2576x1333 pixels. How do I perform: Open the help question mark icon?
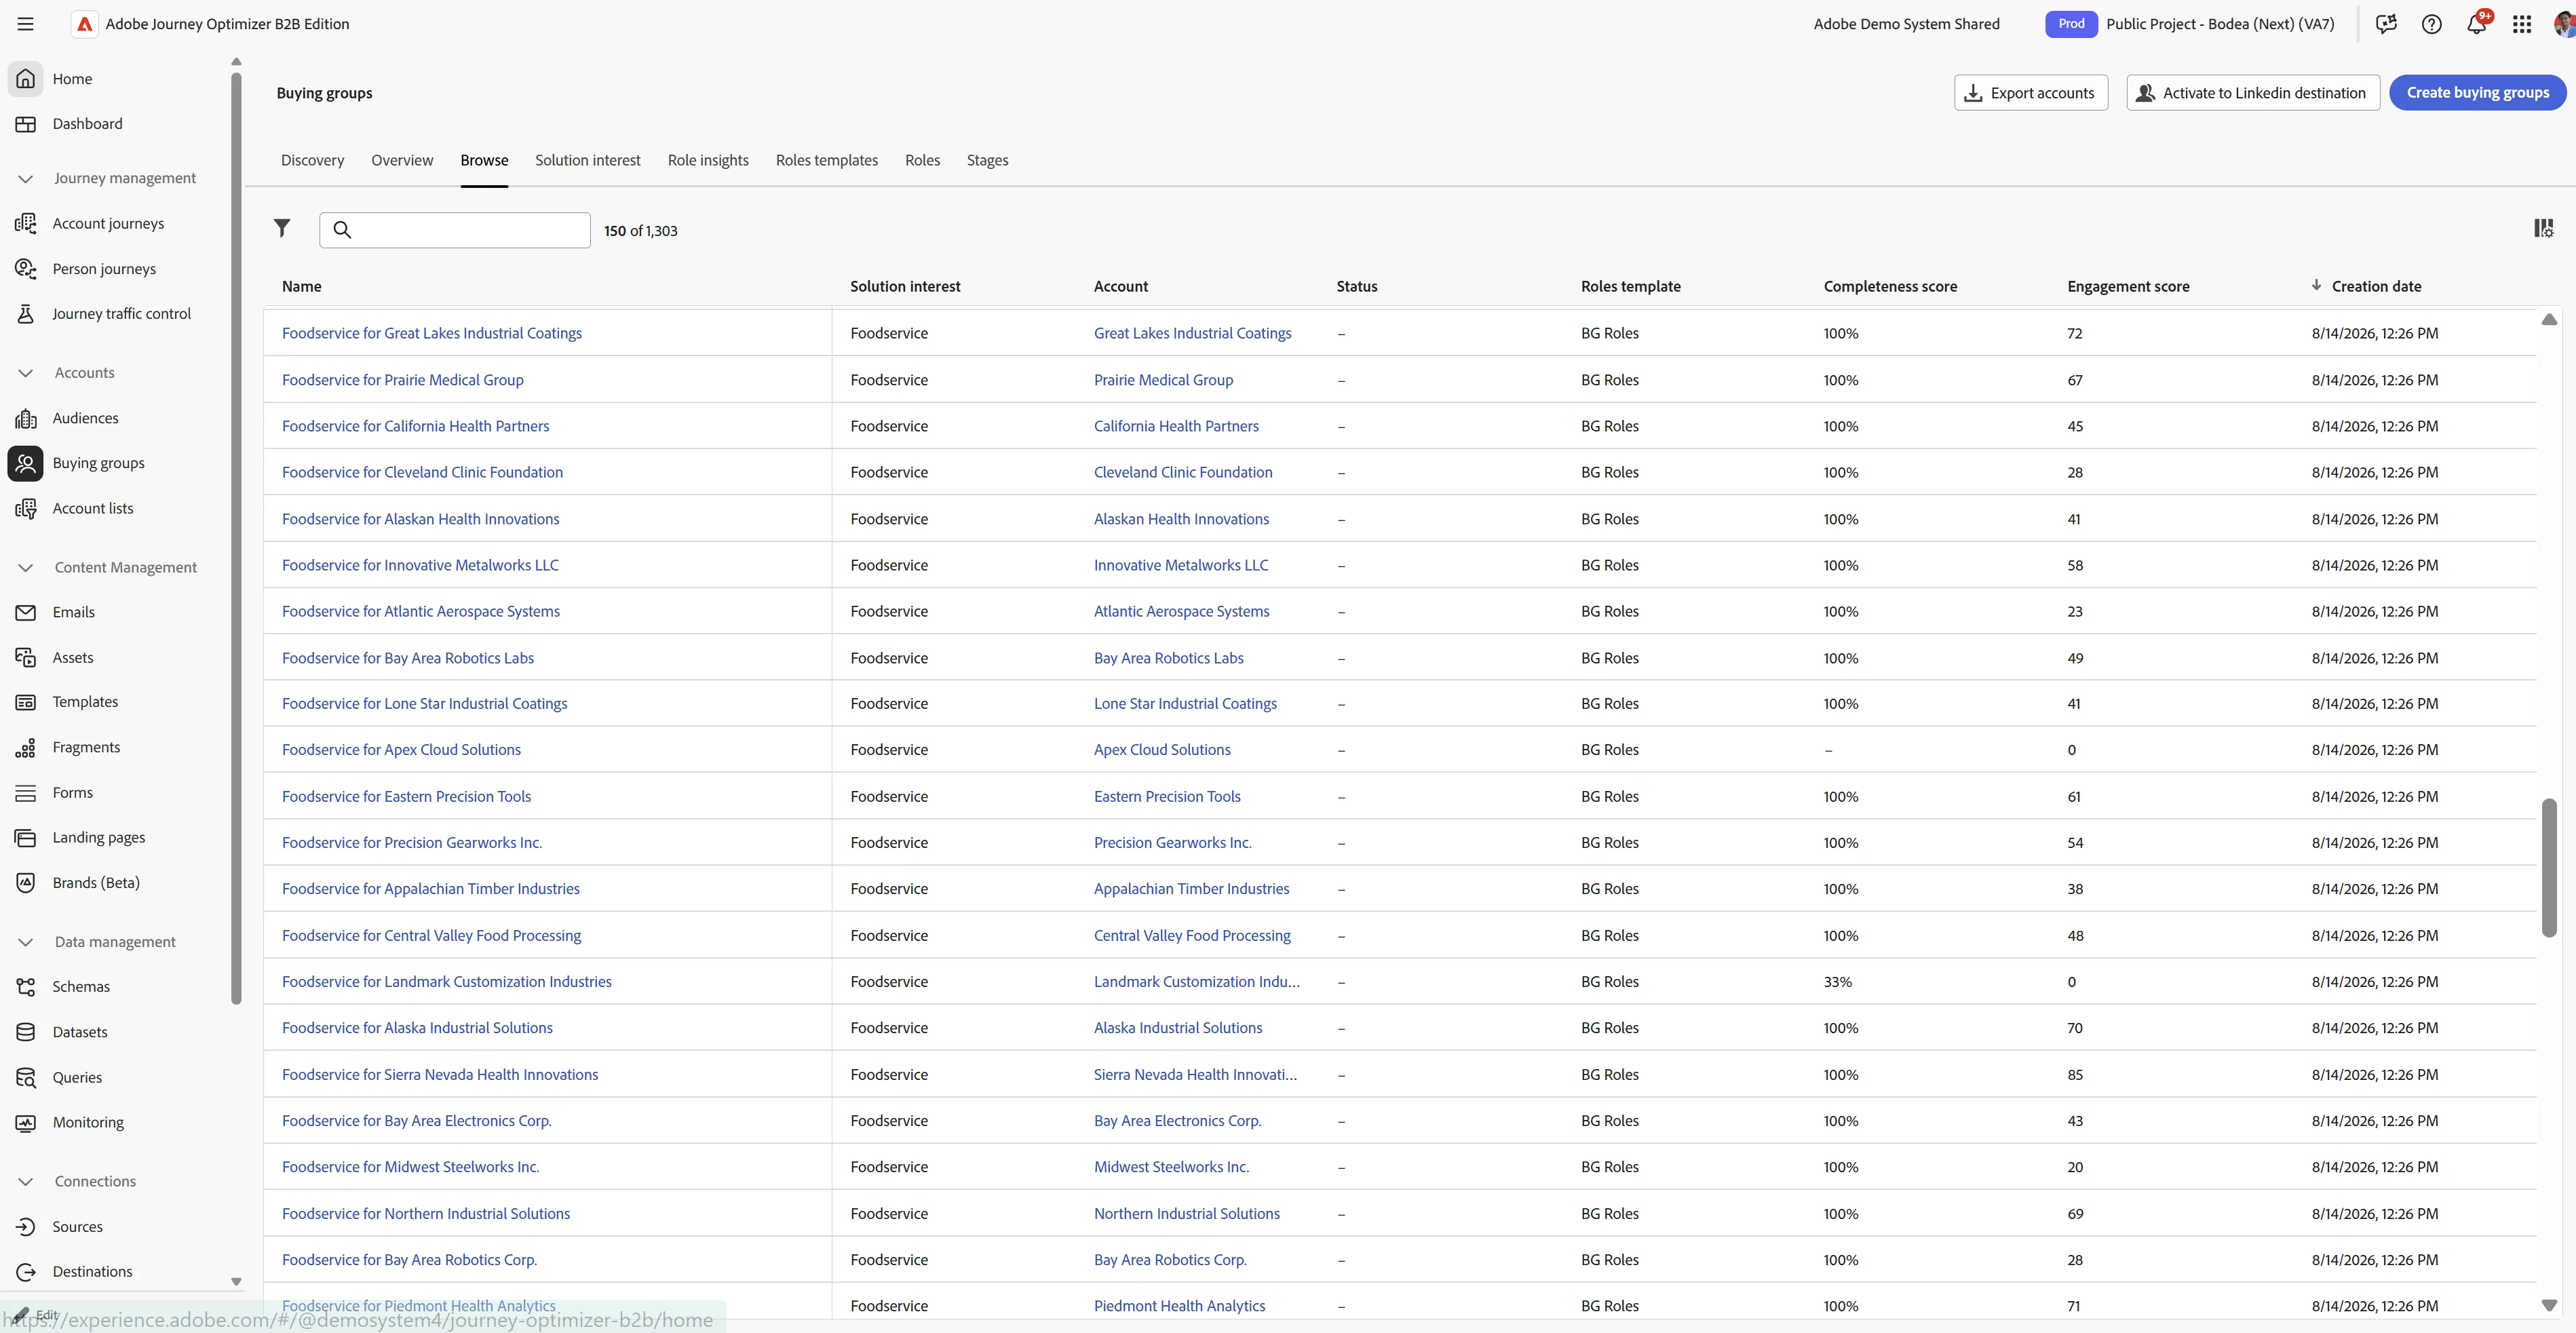click(x=2431, y=24)
